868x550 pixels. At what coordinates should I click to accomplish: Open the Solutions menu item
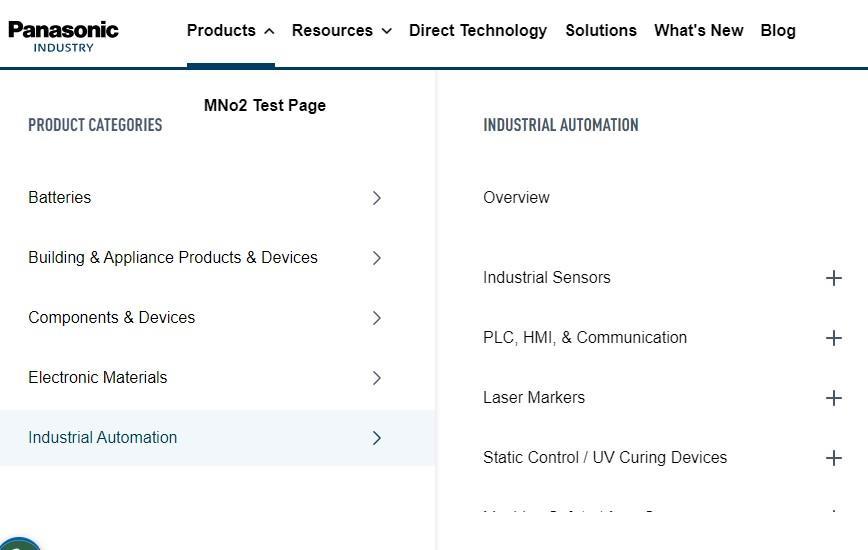[601, 30]
